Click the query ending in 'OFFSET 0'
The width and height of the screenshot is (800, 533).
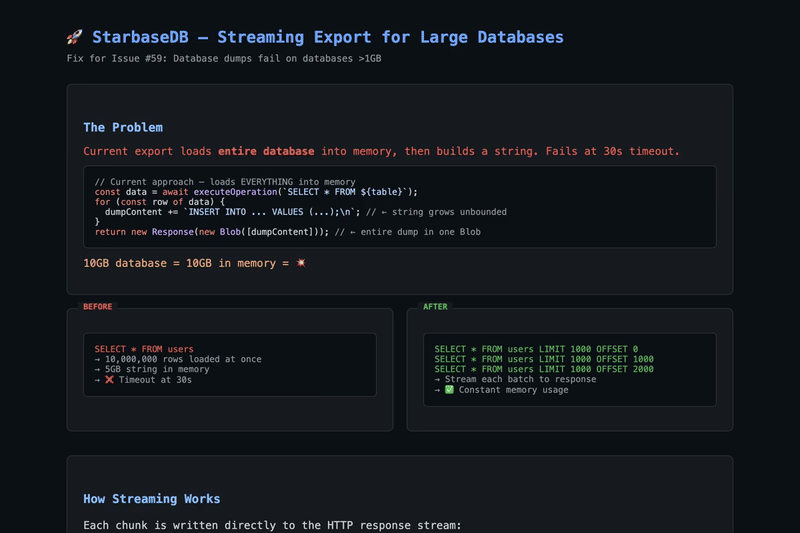click(x=536, y=349)
